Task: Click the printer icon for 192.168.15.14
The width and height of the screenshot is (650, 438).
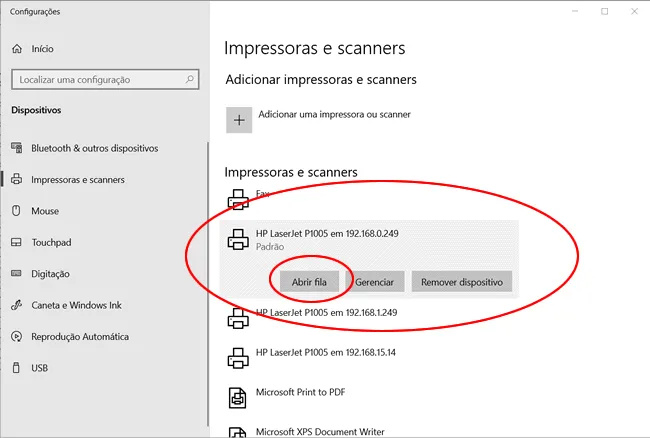Action: coord(238,358)
